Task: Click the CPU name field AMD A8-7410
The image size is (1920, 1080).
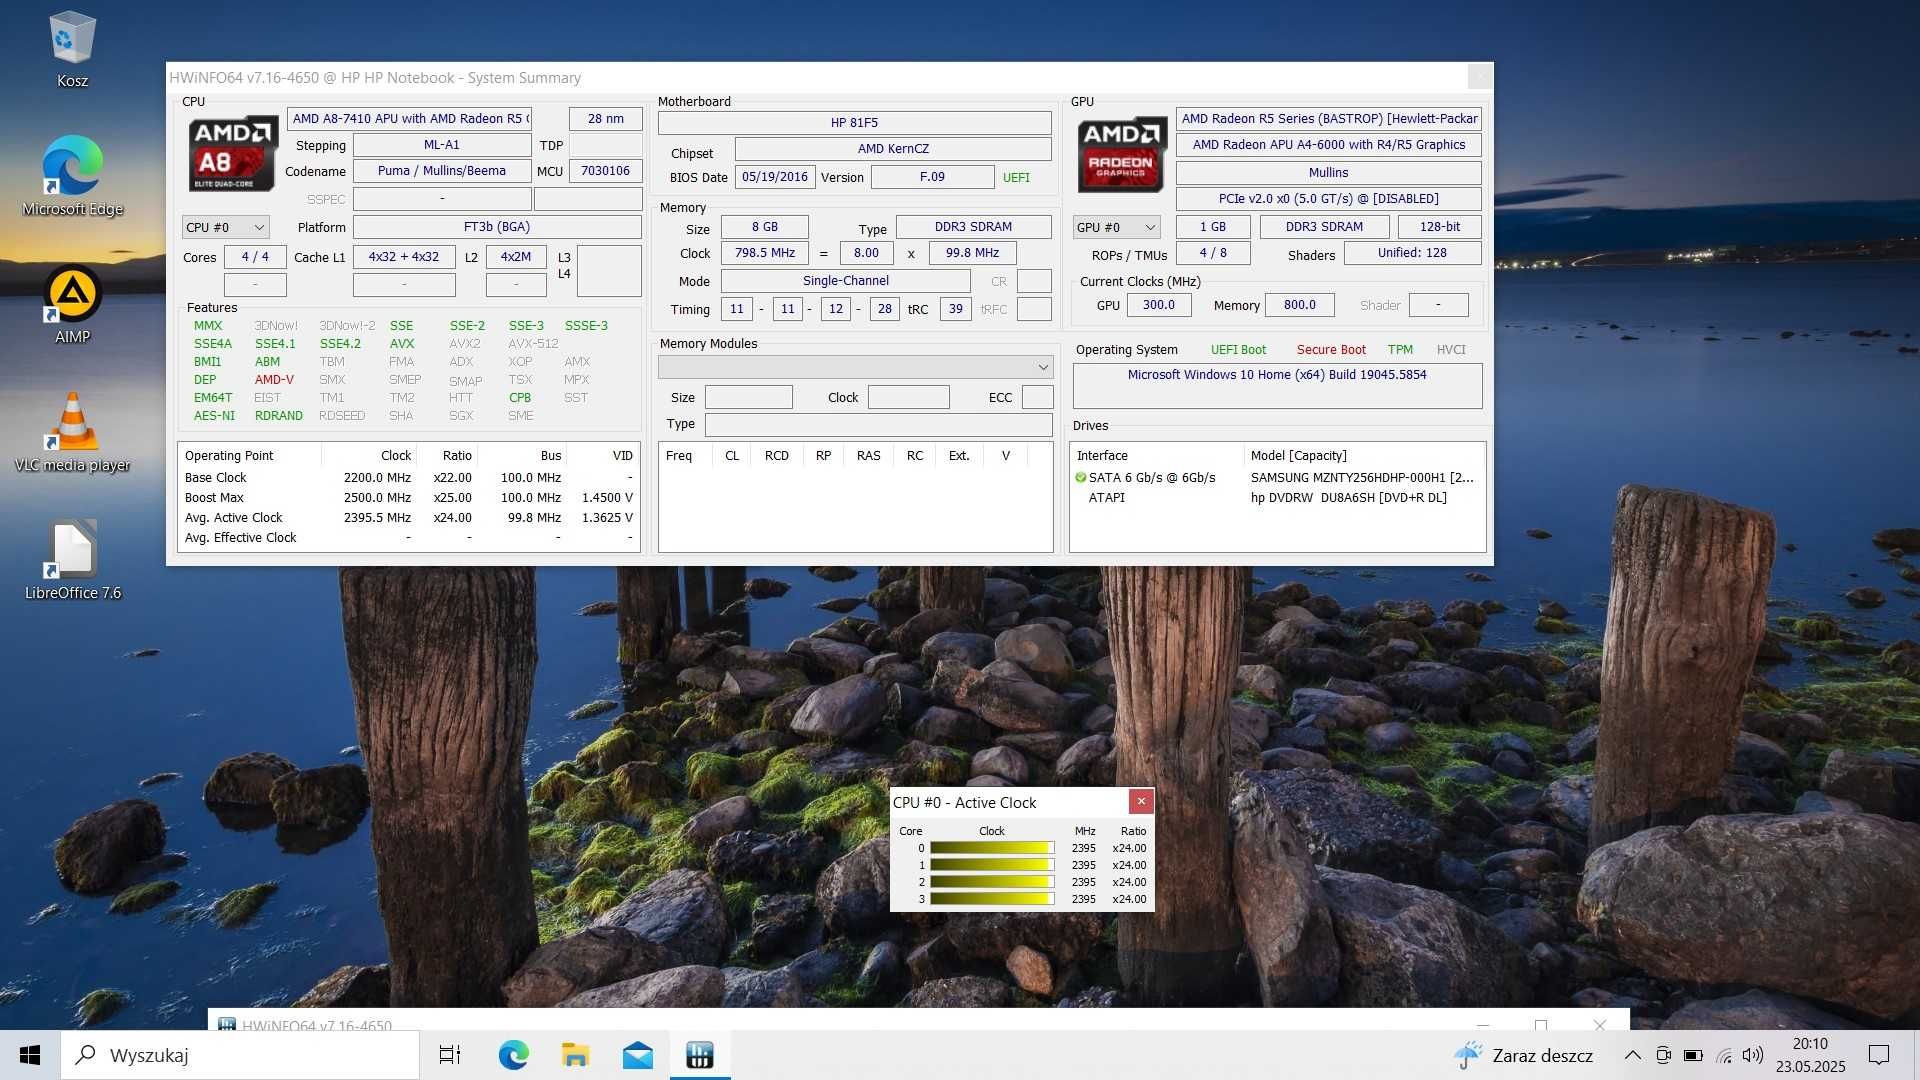Action: [x=409, y=118]
